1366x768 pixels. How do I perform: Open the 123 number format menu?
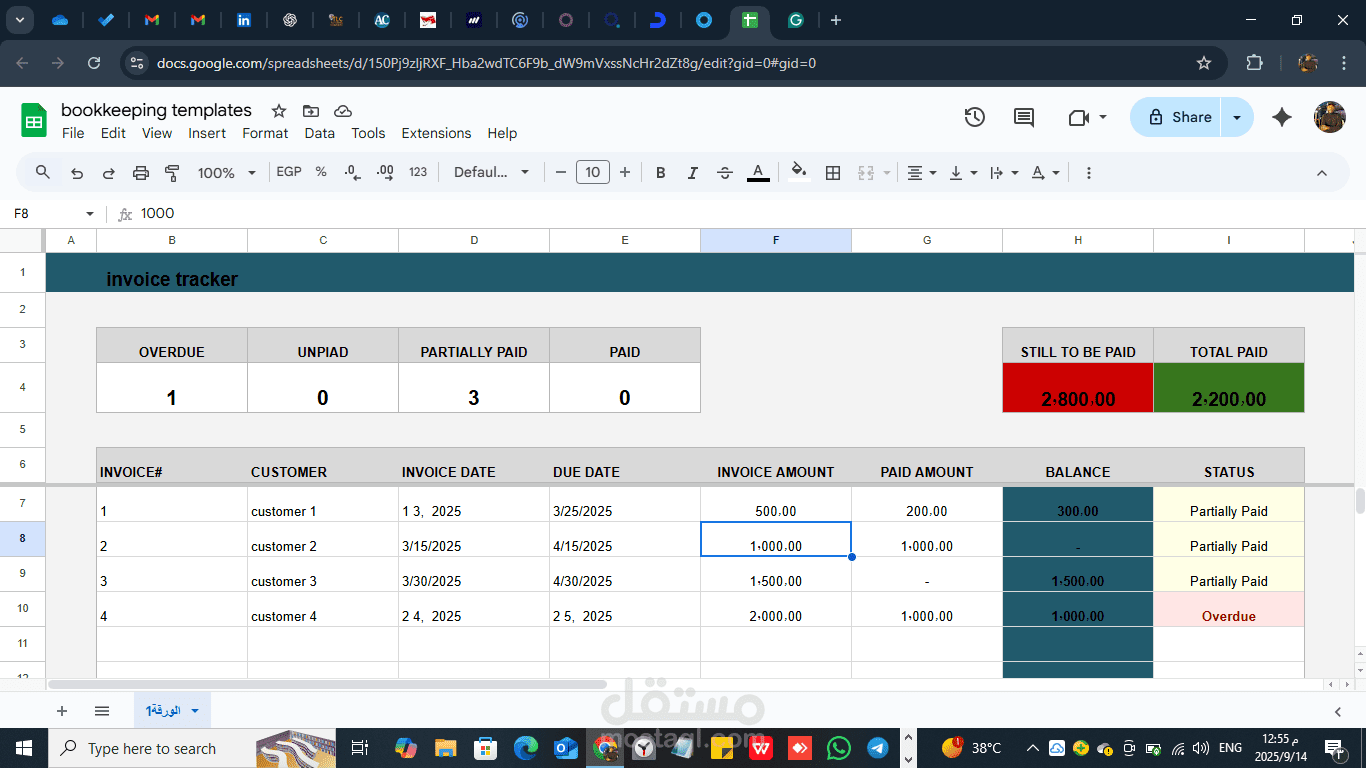tap(418, 172)
